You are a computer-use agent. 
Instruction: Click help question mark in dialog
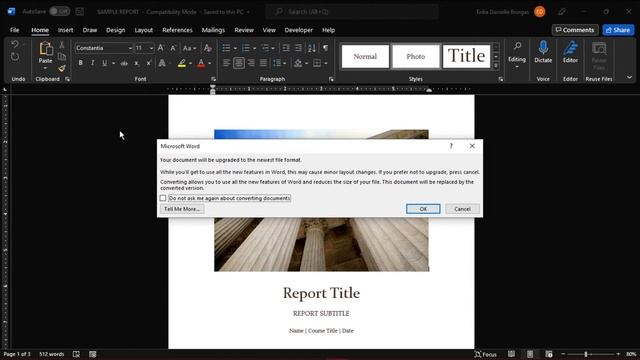coord(451,146)
